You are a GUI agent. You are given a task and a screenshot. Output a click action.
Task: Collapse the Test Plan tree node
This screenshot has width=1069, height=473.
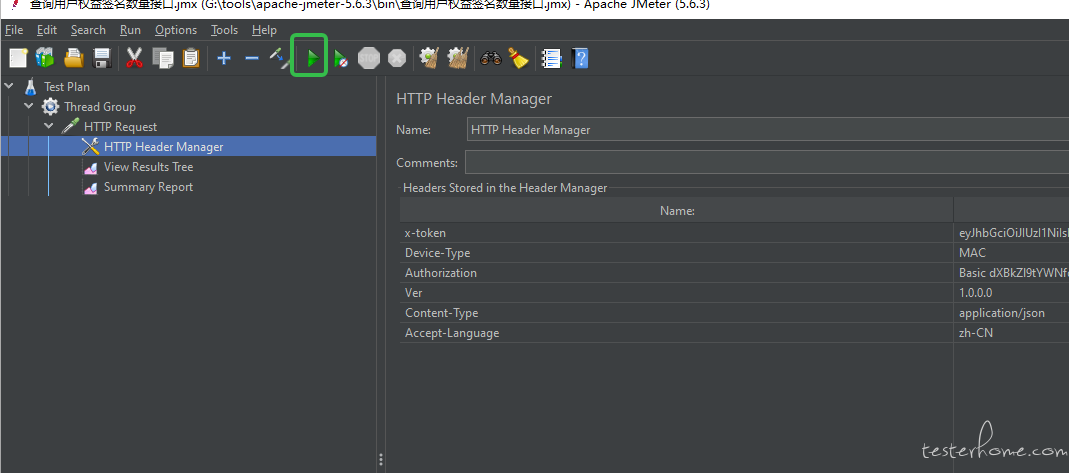9,87
